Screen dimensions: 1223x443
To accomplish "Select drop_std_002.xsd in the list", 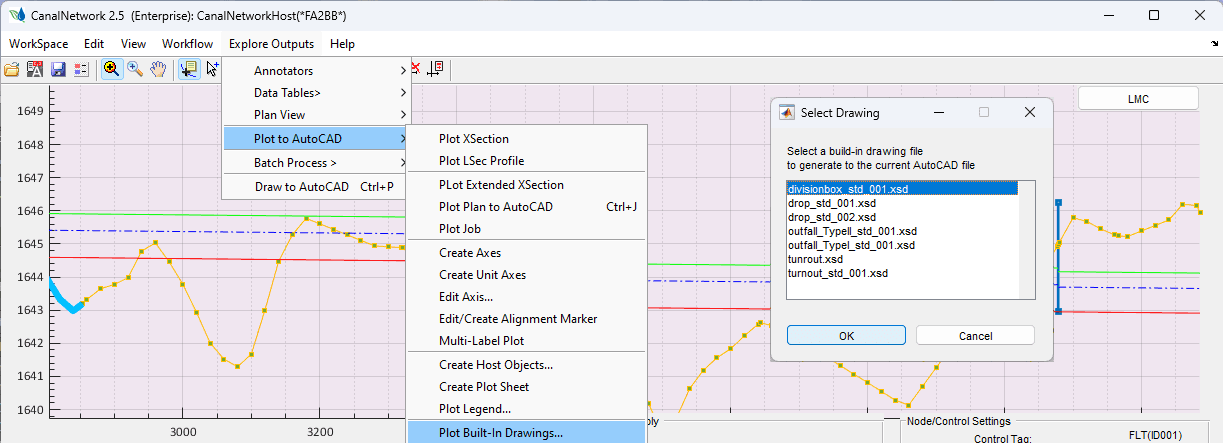I will pyautogui.click(x=902, y=216).
